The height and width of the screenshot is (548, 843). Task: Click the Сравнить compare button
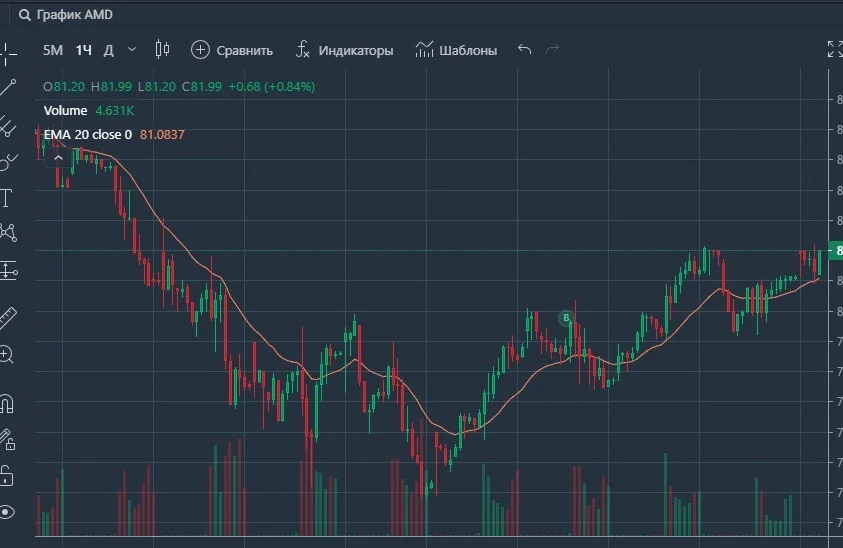[x=232, y=51]
